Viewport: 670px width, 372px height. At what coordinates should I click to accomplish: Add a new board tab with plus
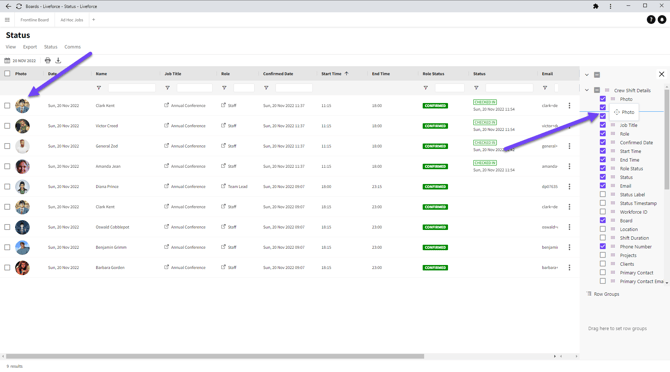click(94, 20)
